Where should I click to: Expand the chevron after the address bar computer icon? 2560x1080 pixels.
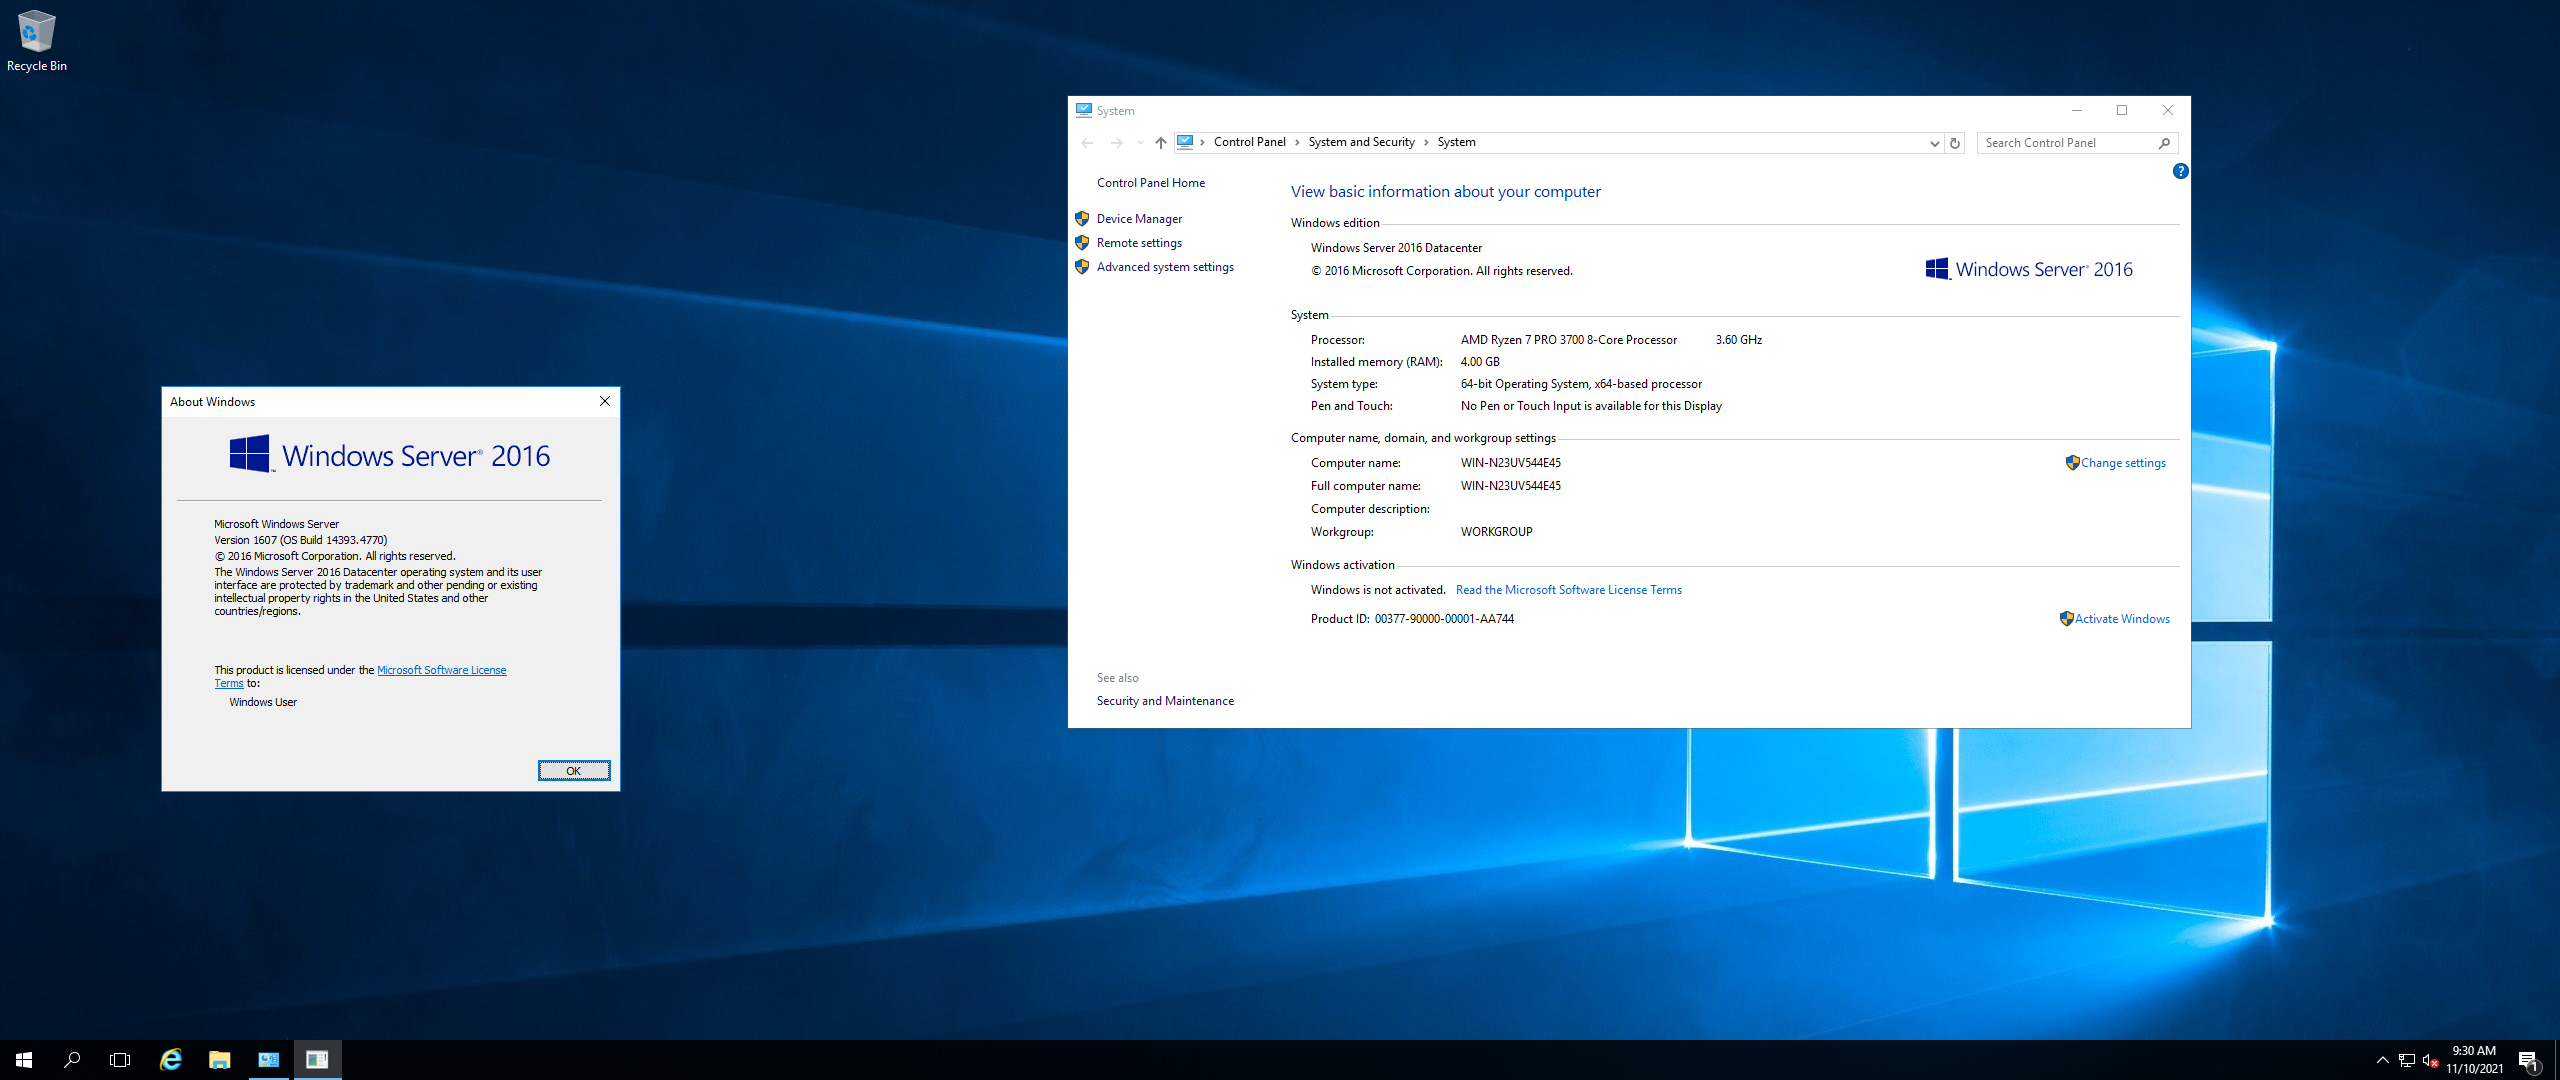pyautogui.click(x=1202, y=142)
